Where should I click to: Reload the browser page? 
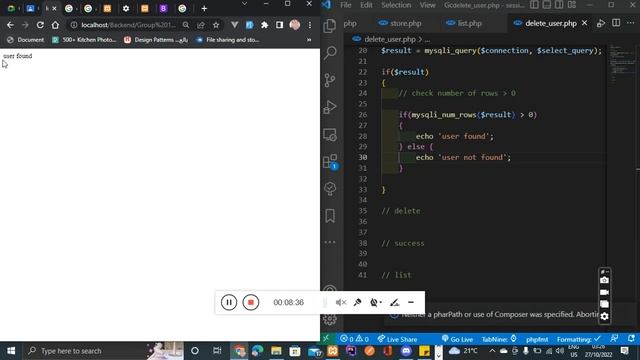click(40, 25)
